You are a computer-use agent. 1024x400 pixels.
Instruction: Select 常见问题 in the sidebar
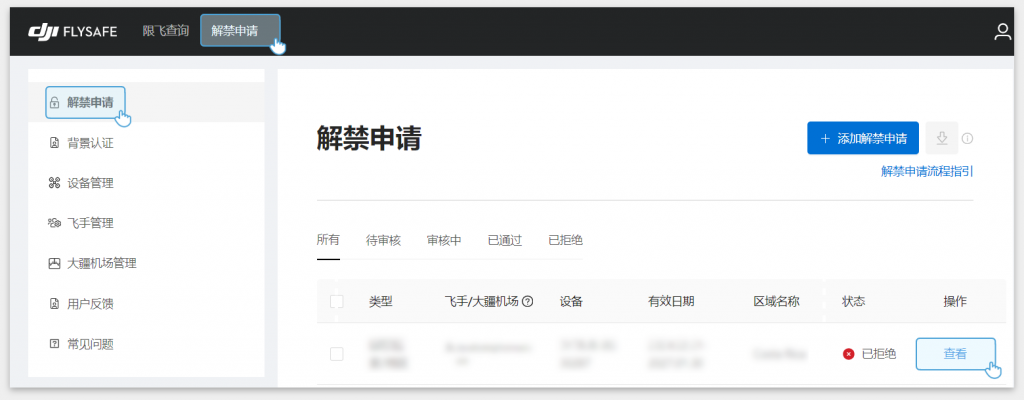pos(90,344)
